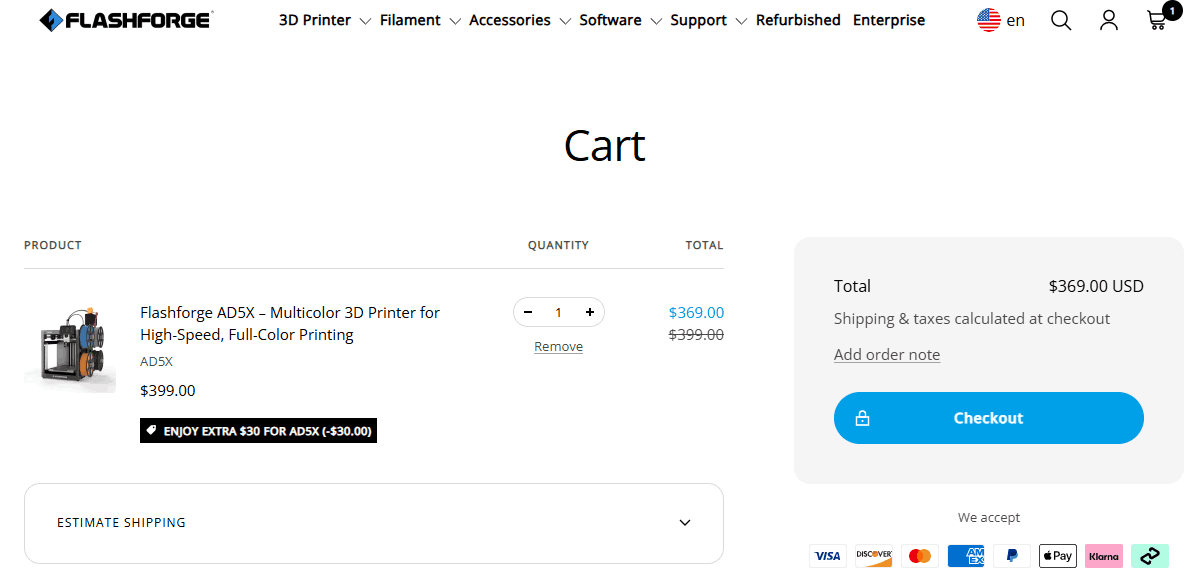Open the user account icon
1199x574 pixels.
click(1109, 21)
